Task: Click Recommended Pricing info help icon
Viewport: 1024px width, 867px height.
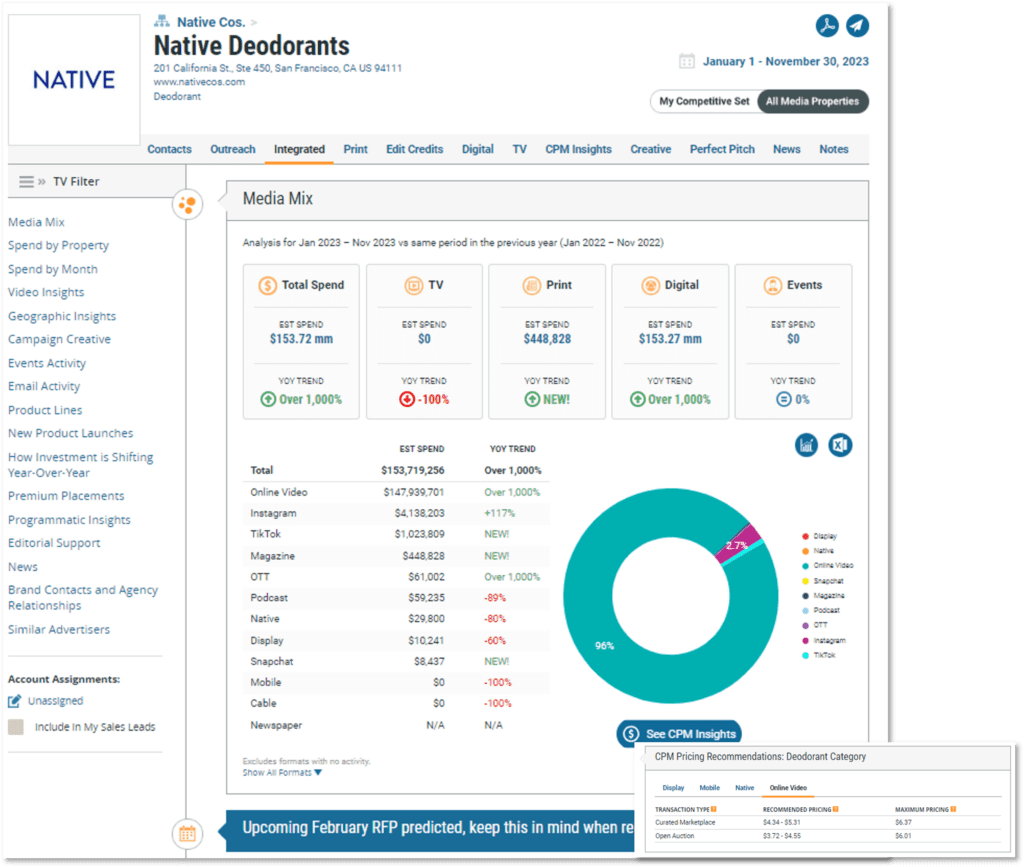Action: point(835,810)
